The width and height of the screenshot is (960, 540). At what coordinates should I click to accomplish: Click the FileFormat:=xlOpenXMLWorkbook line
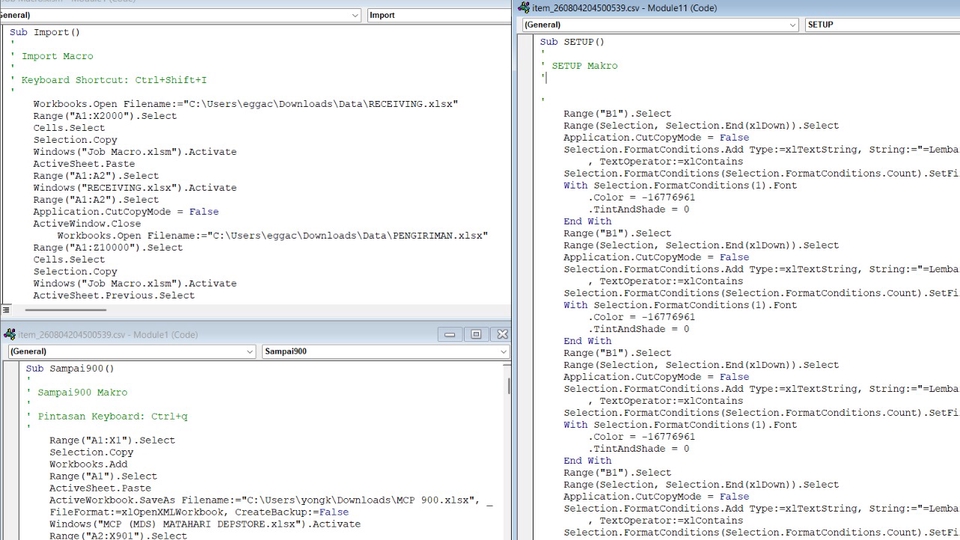(199, 512)
